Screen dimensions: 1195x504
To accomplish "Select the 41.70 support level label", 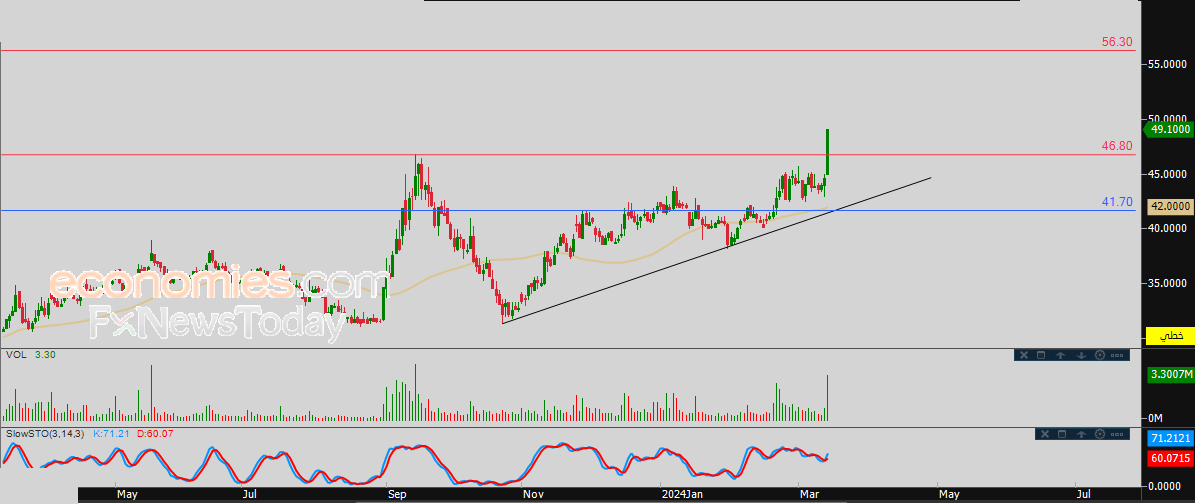I will pos(1117,202).
